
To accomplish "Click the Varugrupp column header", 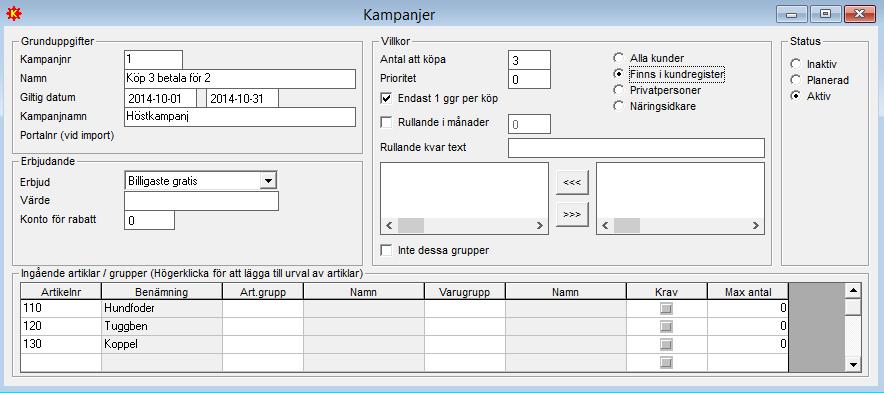I will point(465,292).
